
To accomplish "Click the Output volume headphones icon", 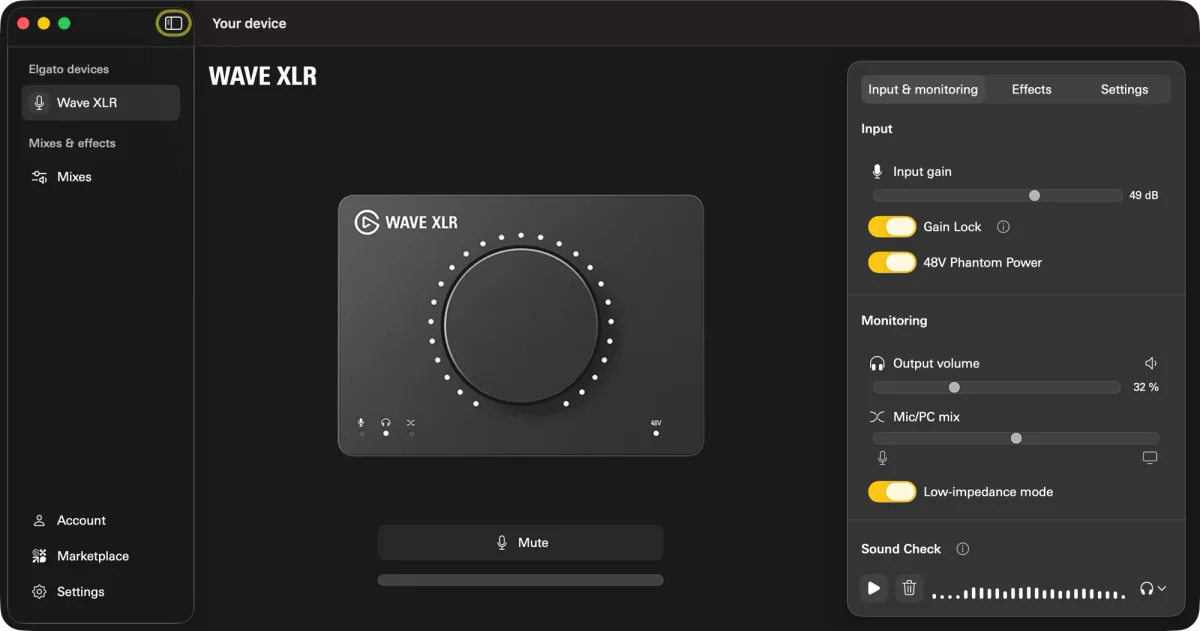I will (x=877, y=363).
